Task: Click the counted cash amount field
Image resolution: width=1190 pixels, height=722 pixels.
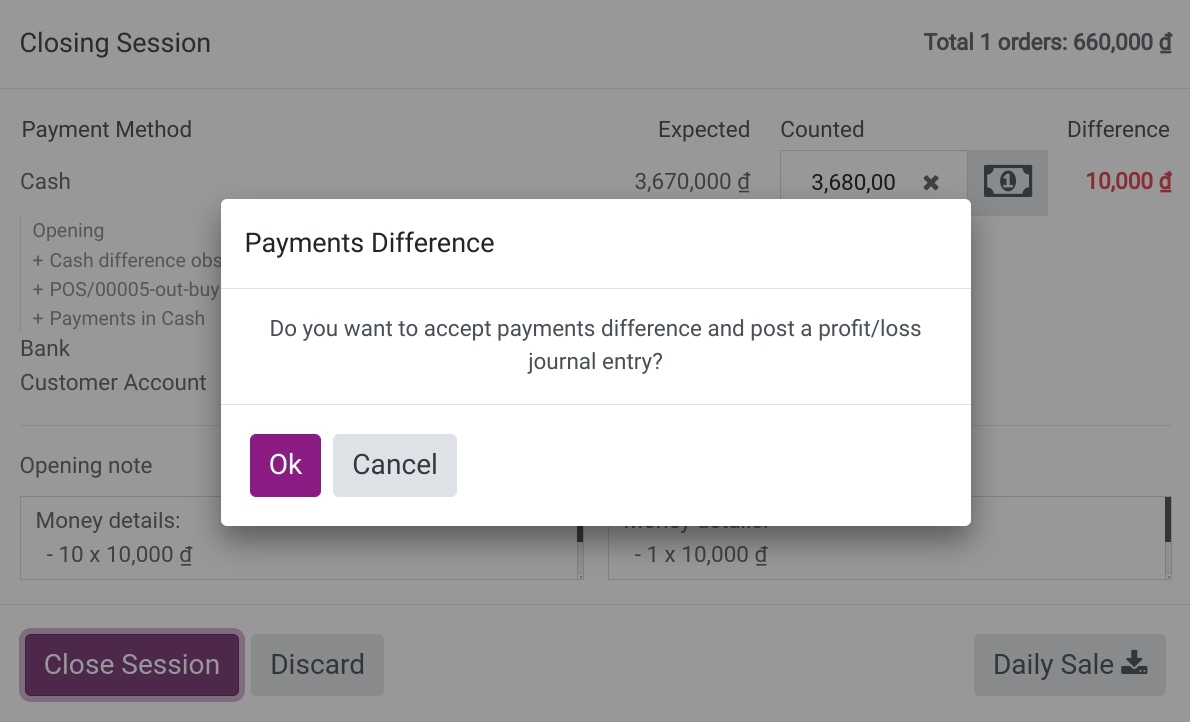Action: 855,182
